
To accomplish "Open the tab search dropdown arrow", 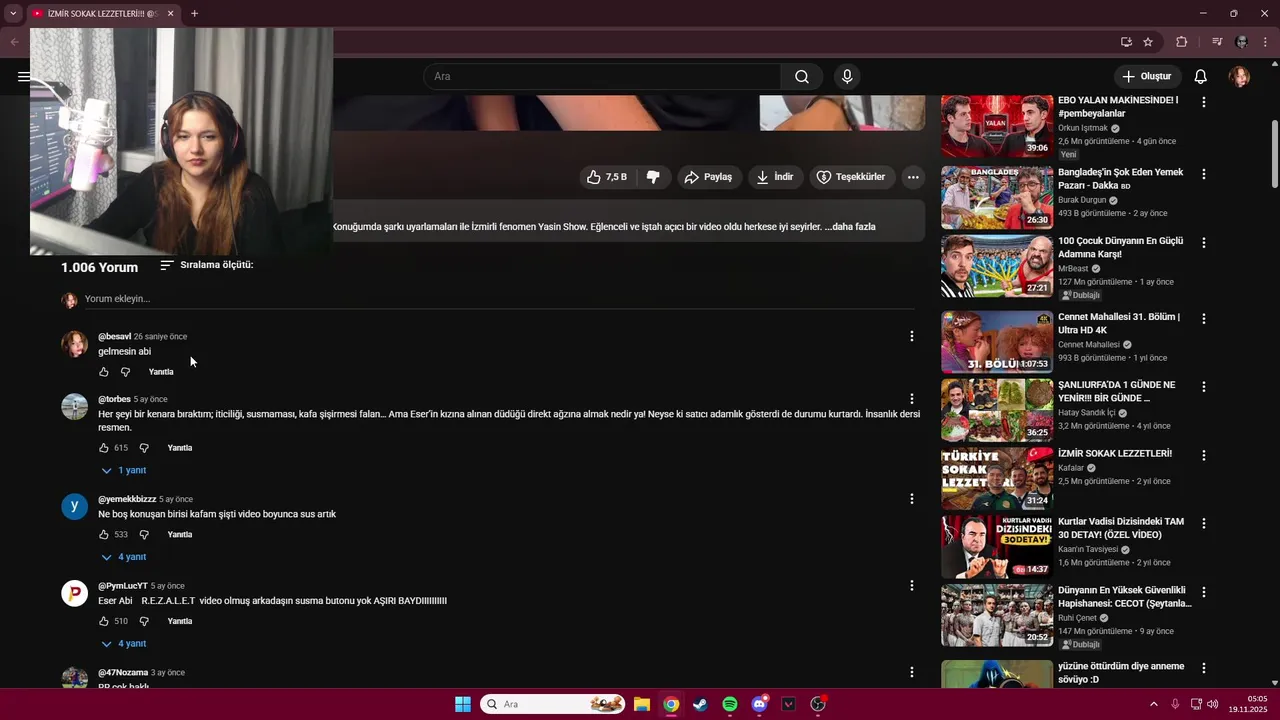I will point(13,14).
